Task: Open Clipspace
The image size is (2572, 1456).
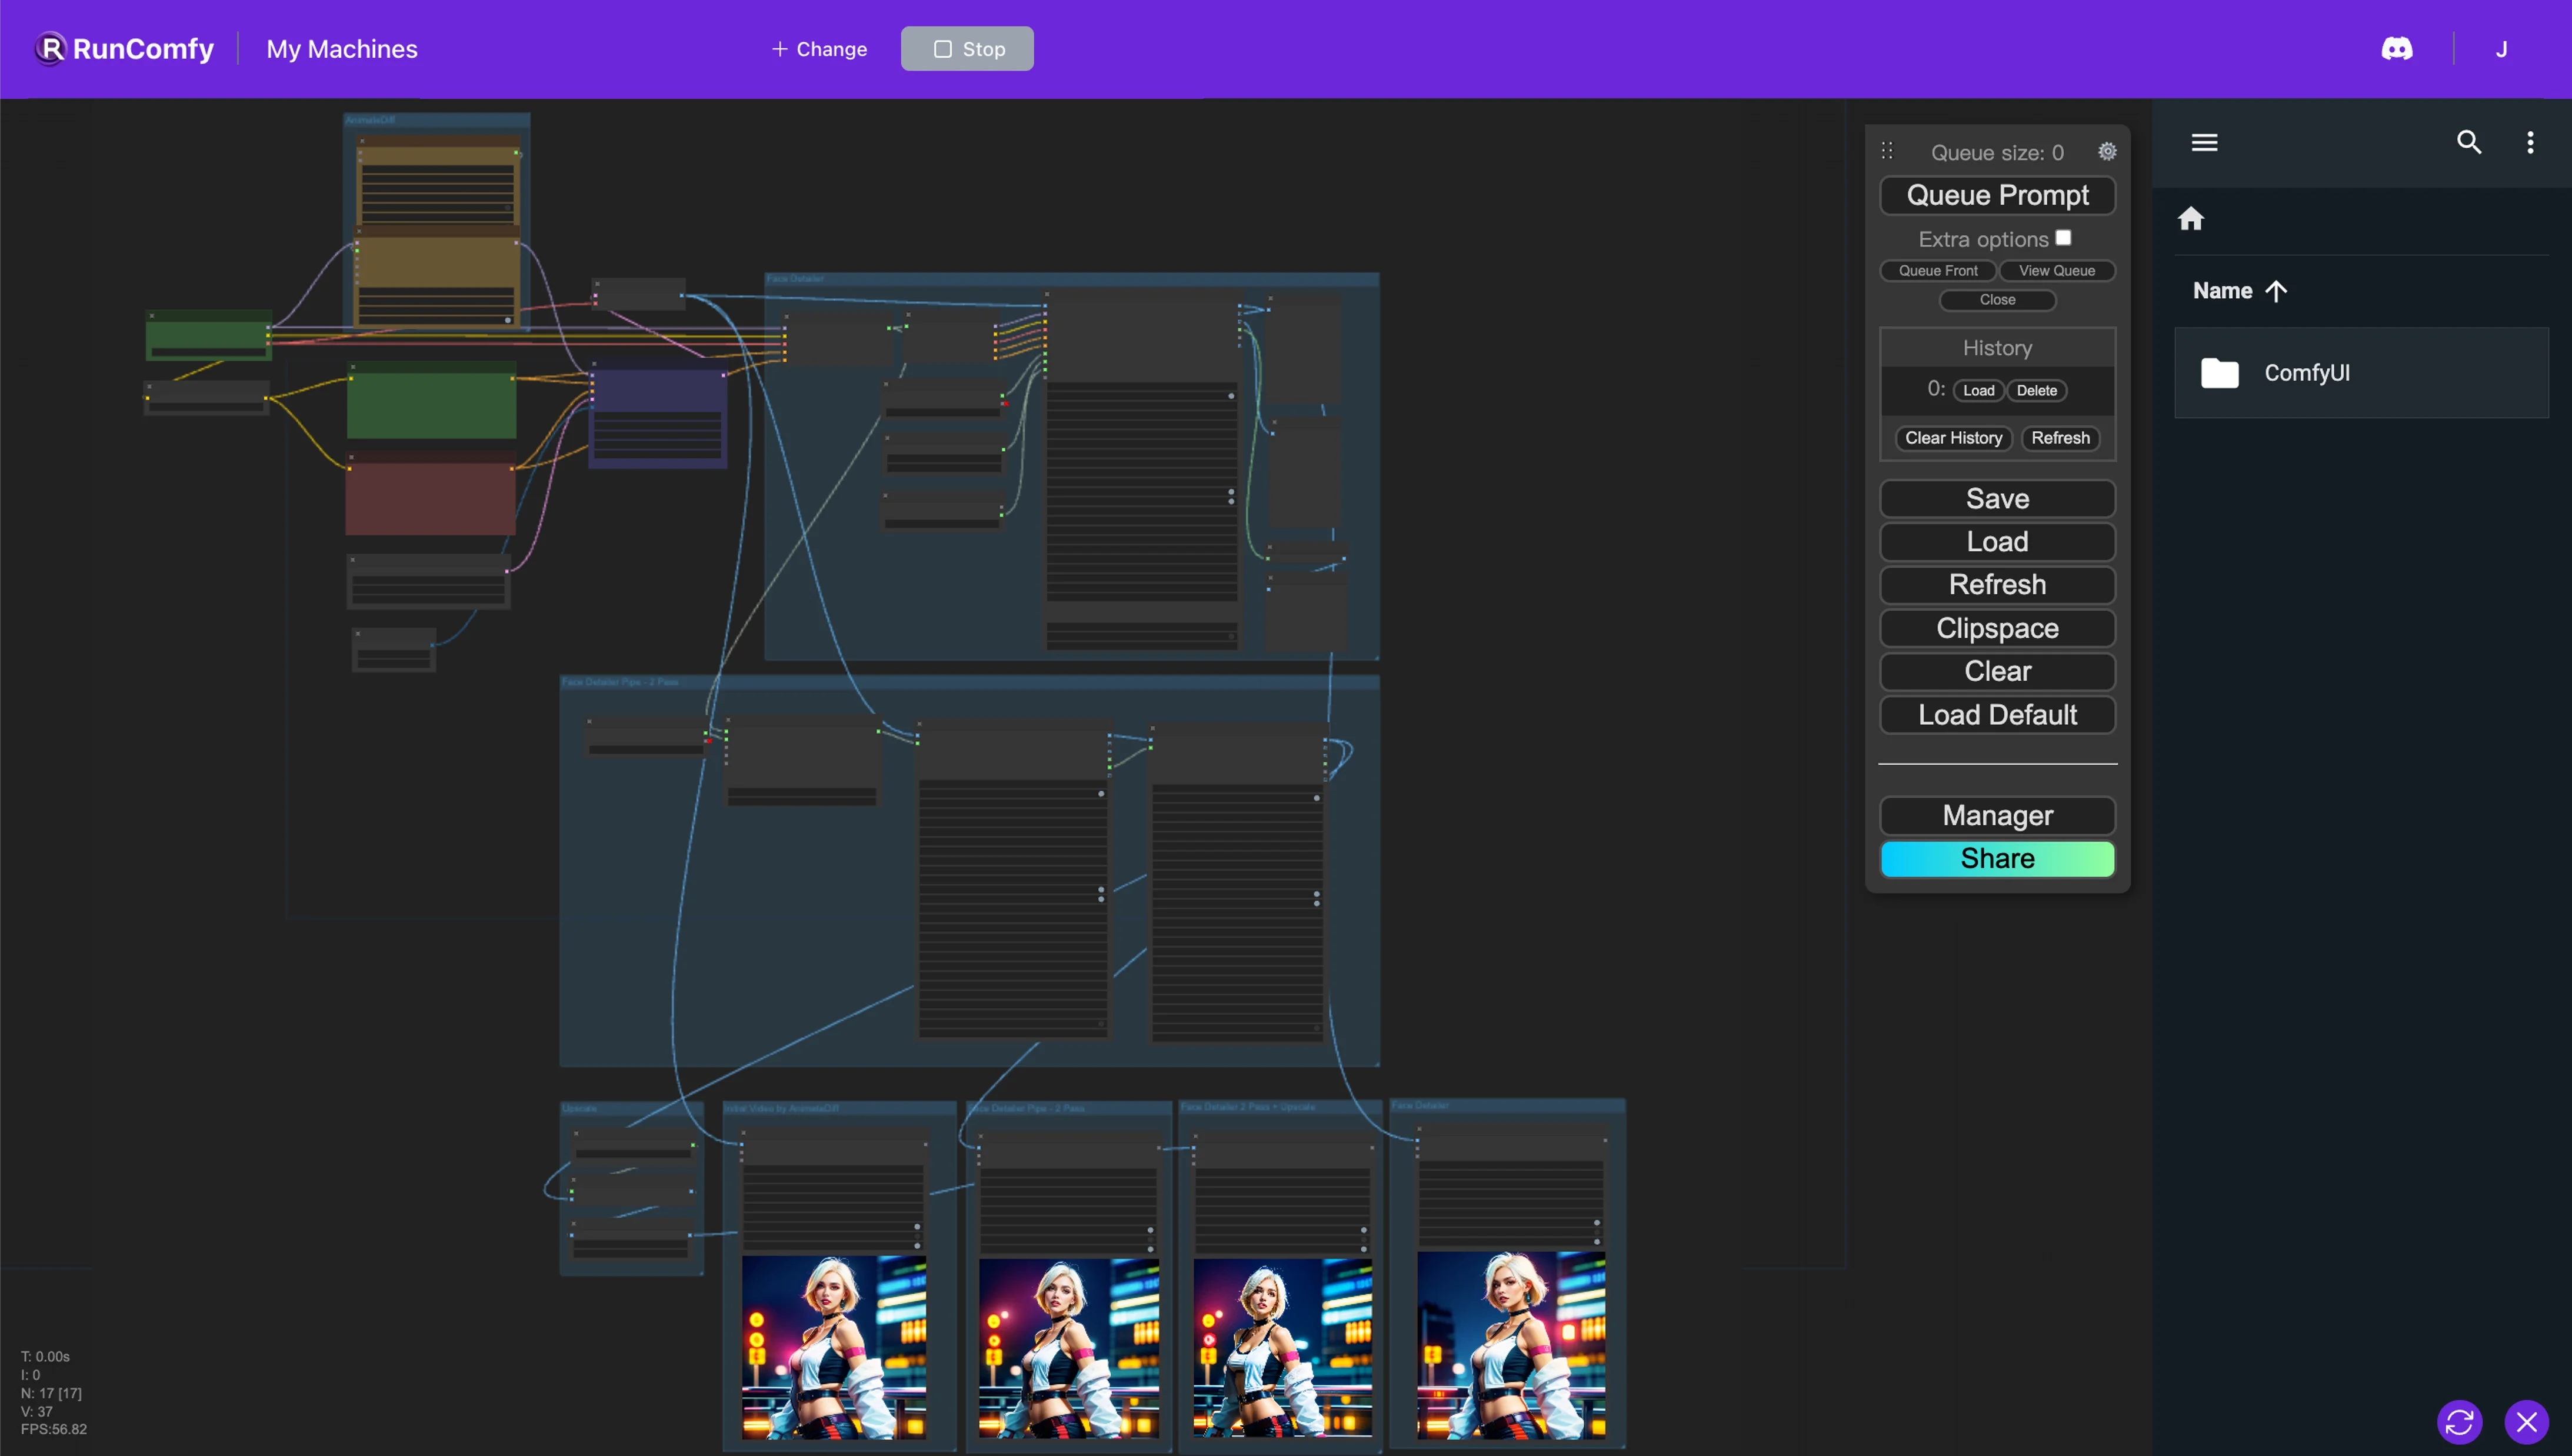Action: click(1997, 628)
